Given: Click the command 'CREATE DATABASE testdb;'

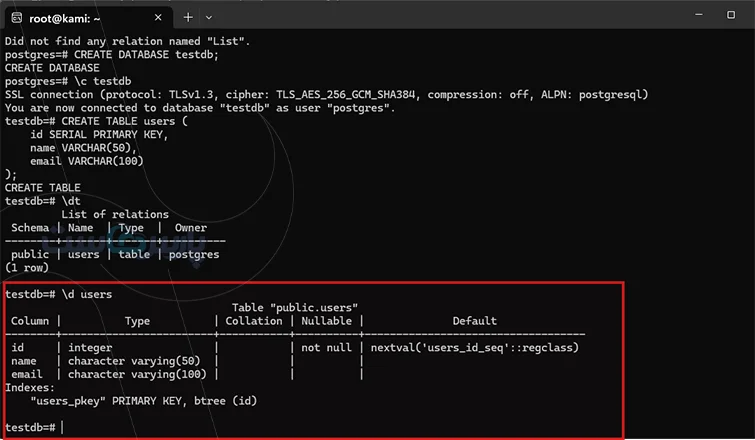Looking at the screenshot, I should pyautogui.click(x=146, y=54).
